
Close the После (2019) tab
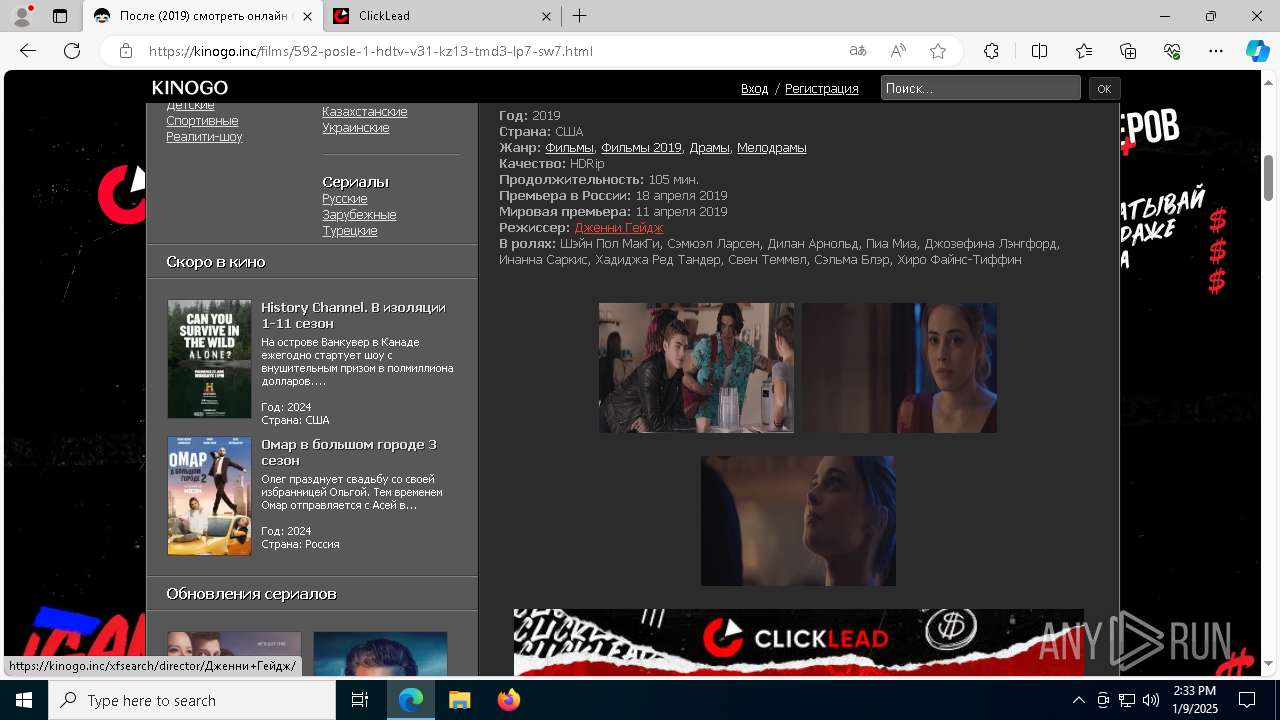coord(306,16)
